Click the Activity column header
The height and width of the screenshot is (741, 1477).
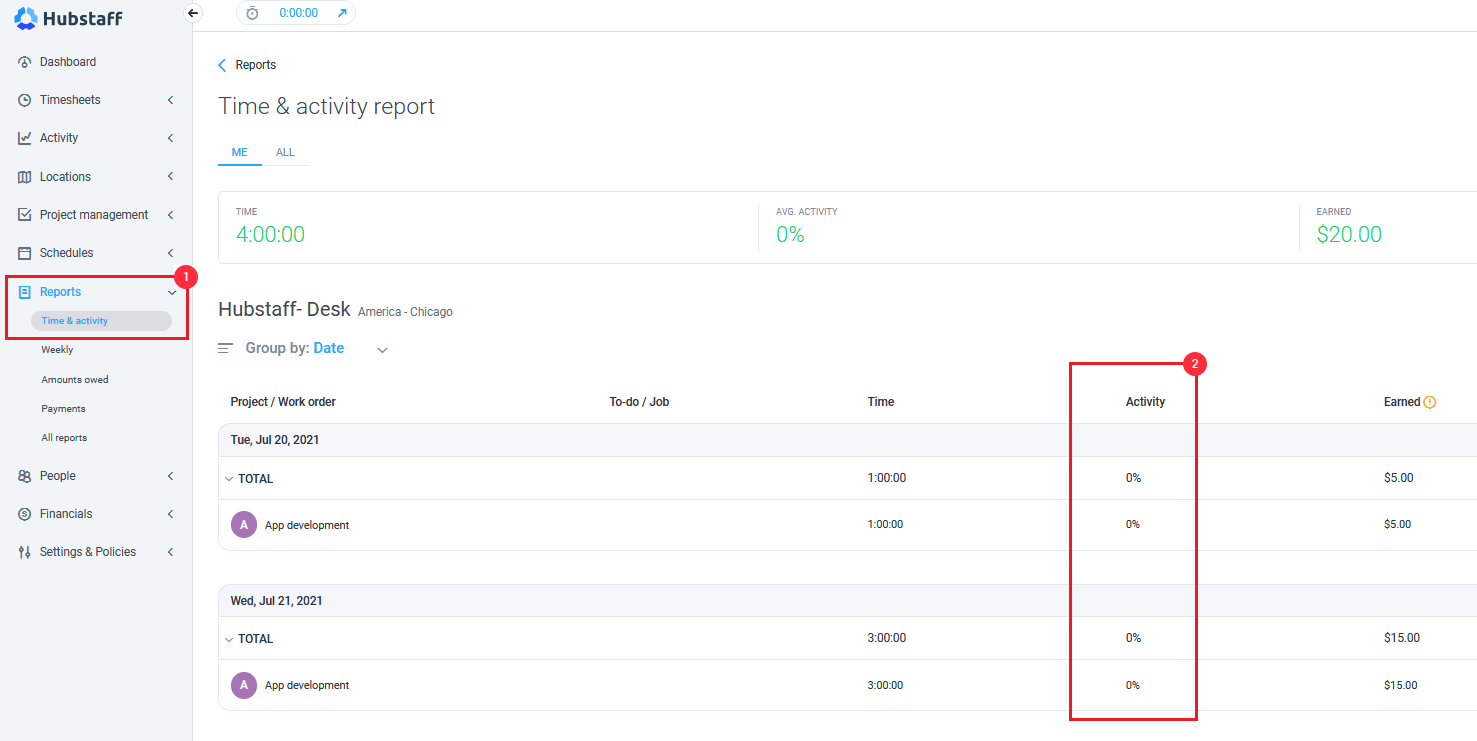[1145, 402]
